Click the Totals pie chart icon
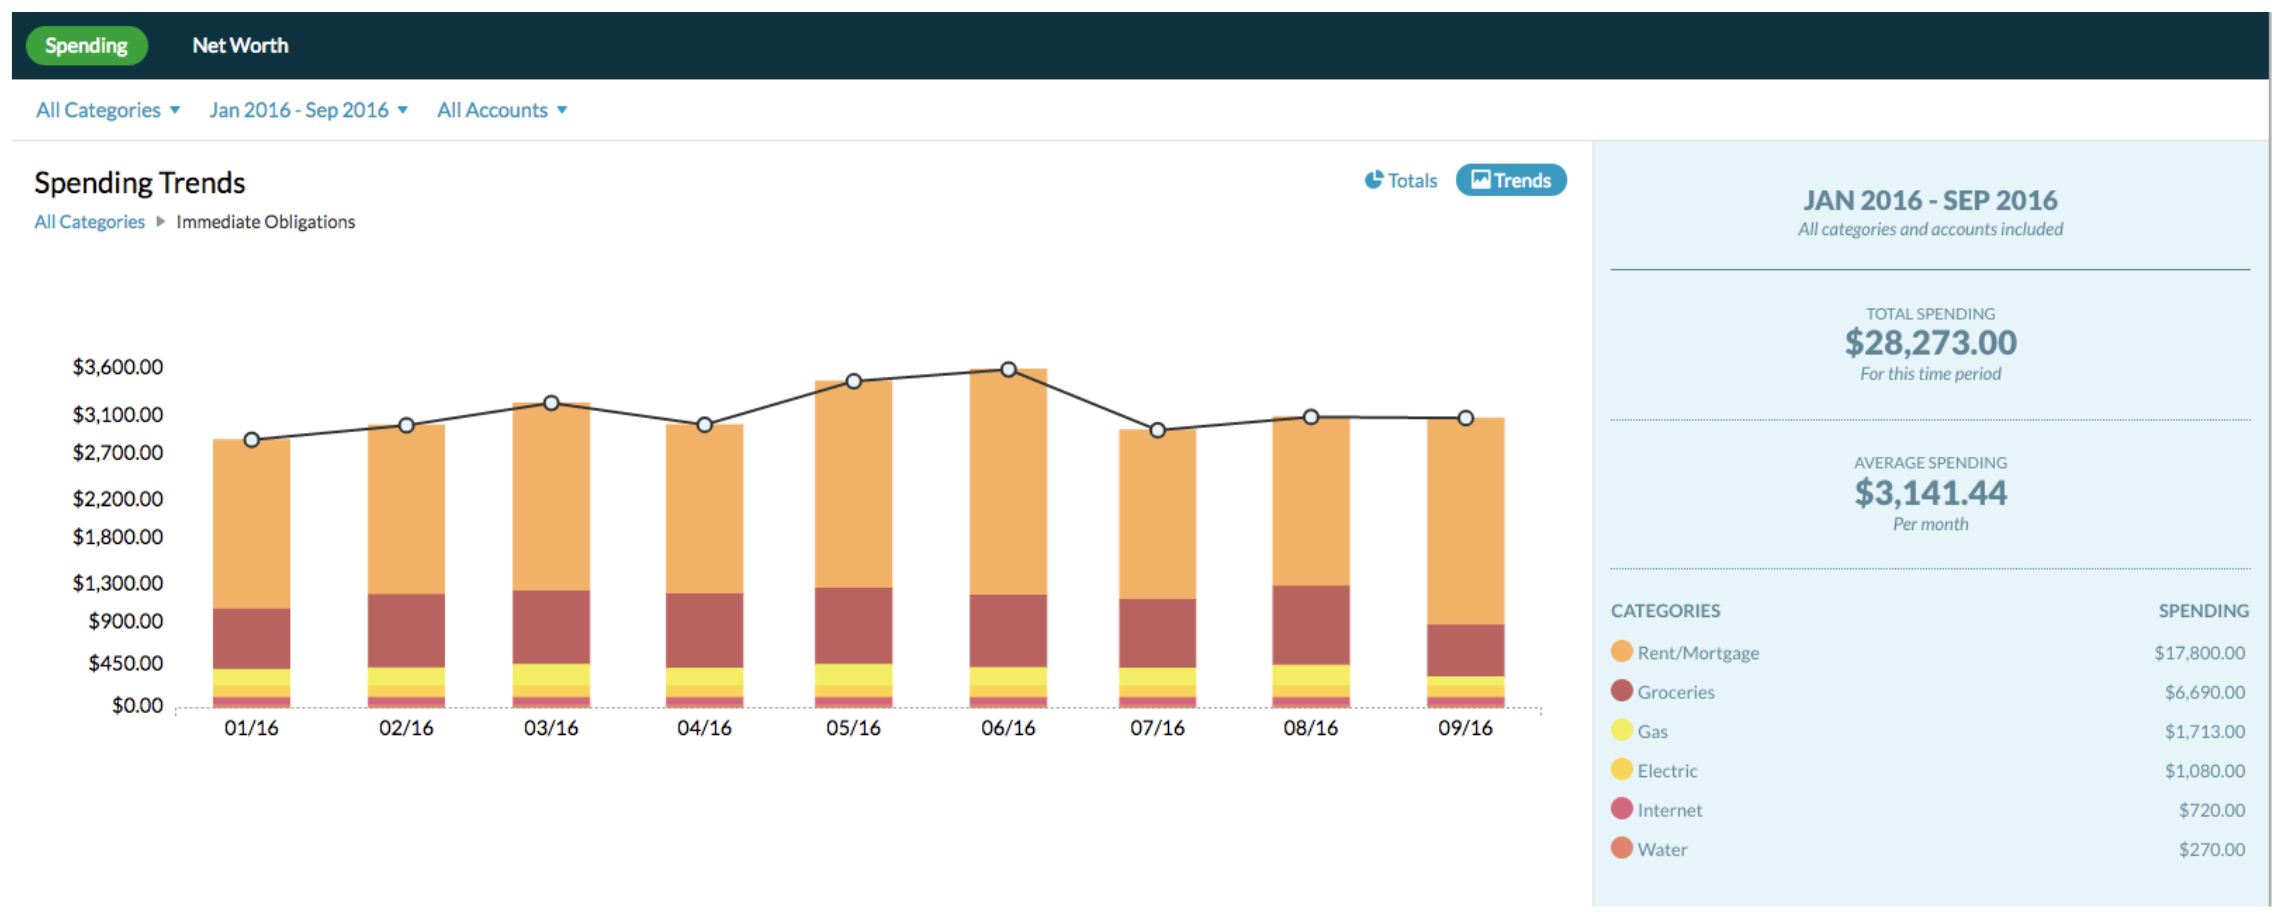The height and width of the screenshot is (922, 2288). click(1374, 179)
